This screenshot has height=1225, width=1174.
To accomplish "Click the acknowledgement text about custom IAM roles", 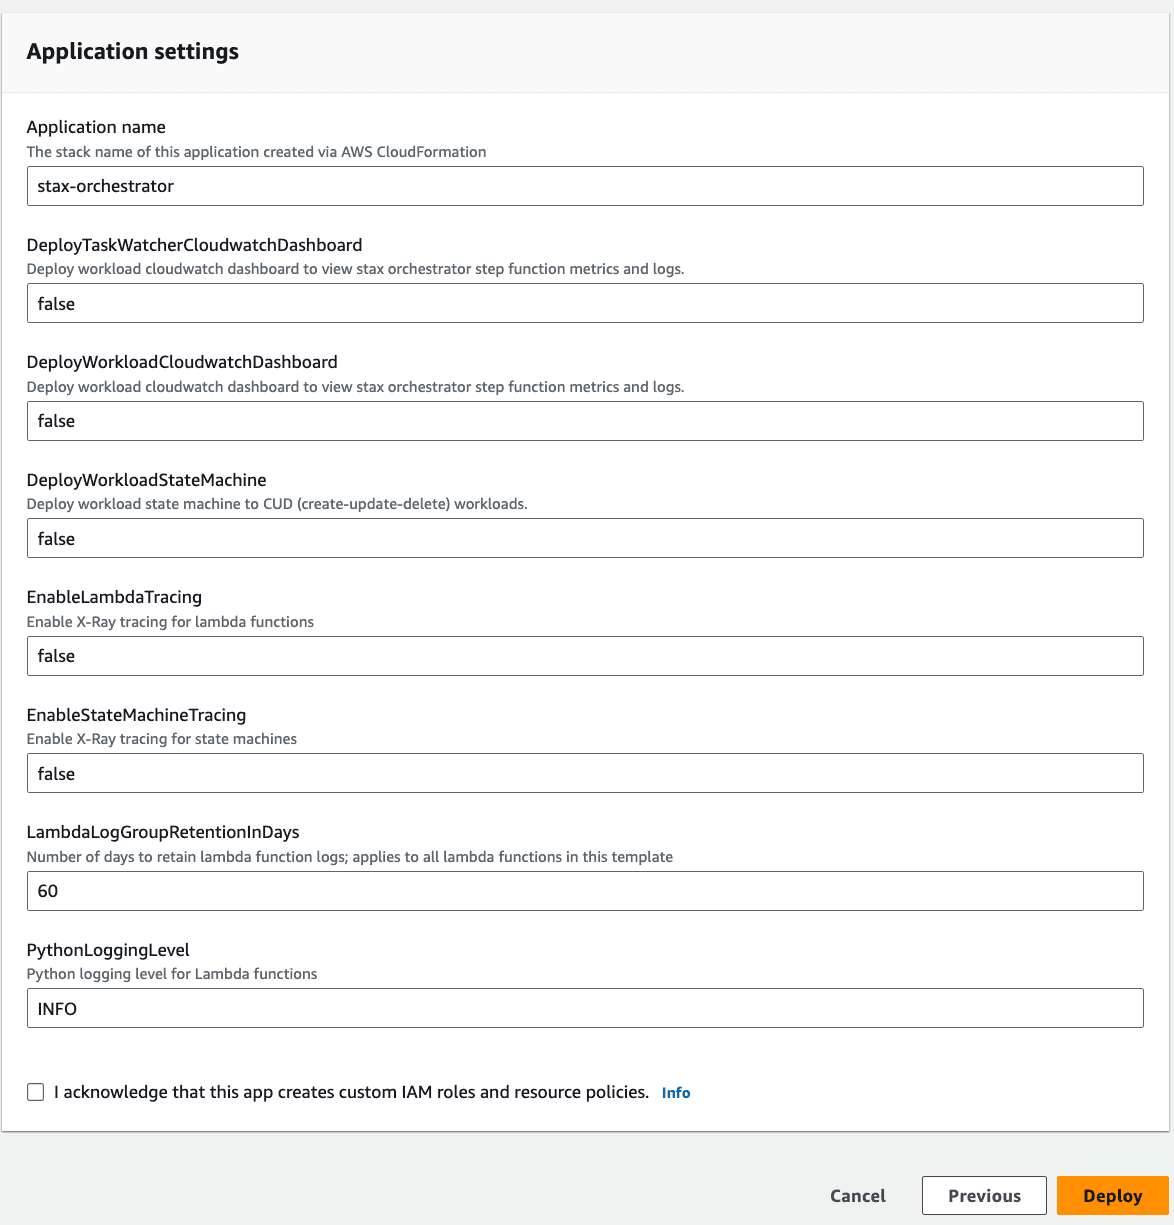I will pos(351,1092).
